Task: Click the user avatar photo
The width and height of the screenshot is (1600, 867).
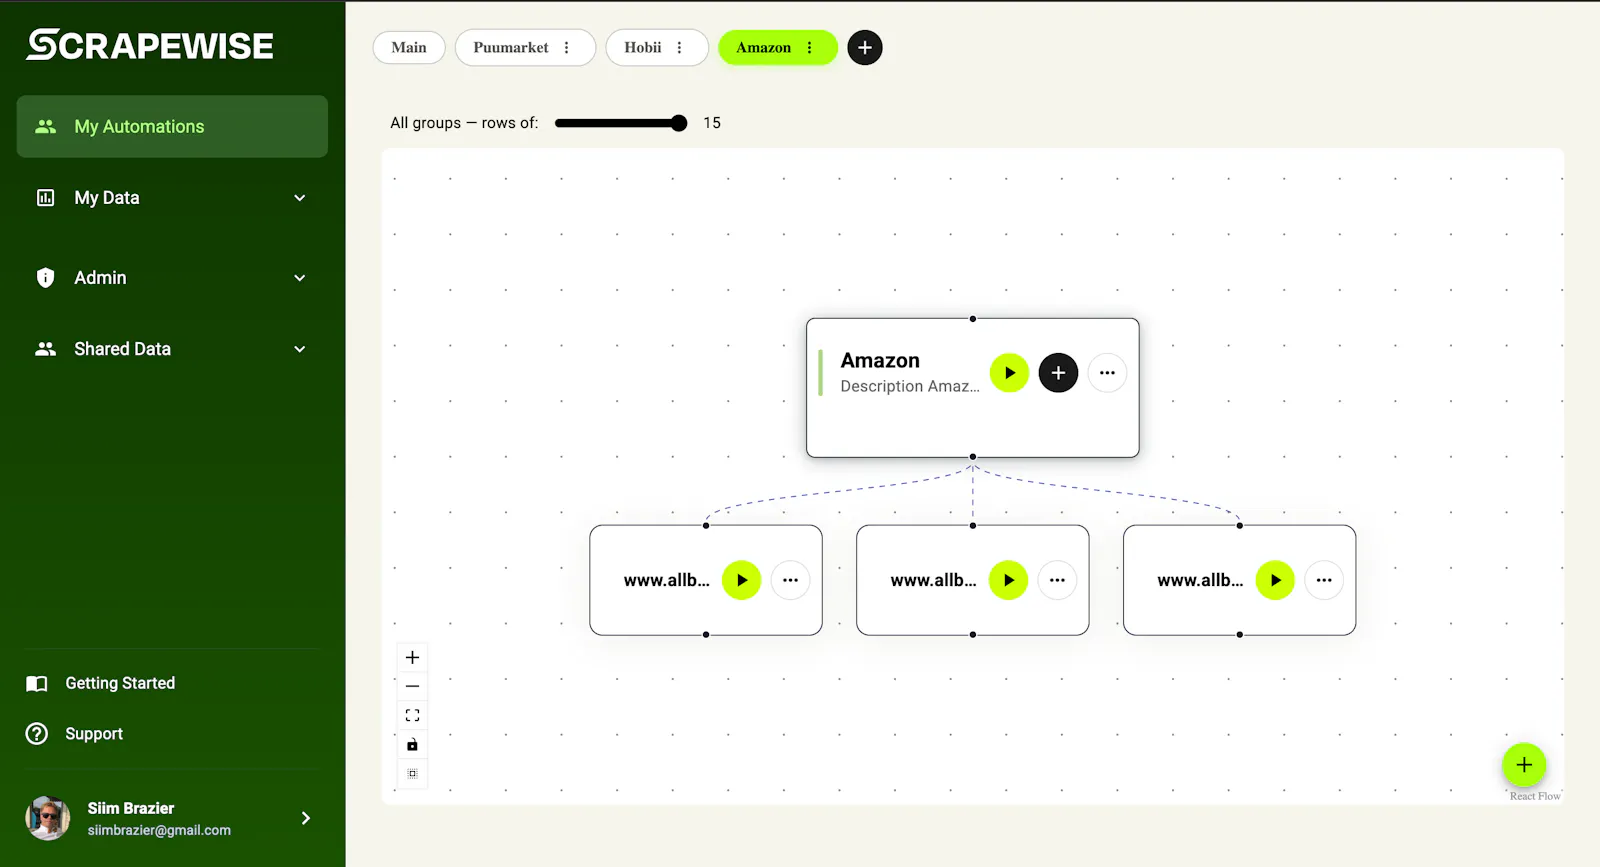Action: coord(47,818)
